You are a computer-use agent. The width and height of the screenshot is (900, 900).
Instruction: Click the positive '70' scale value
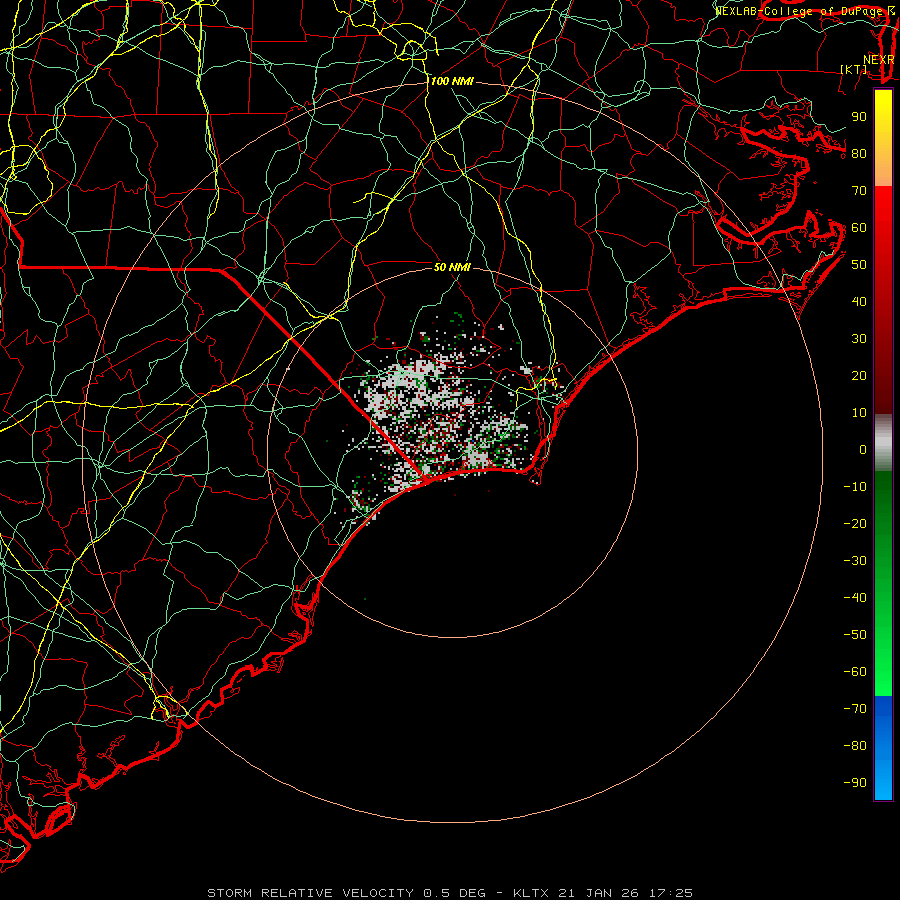pos(859,191)
